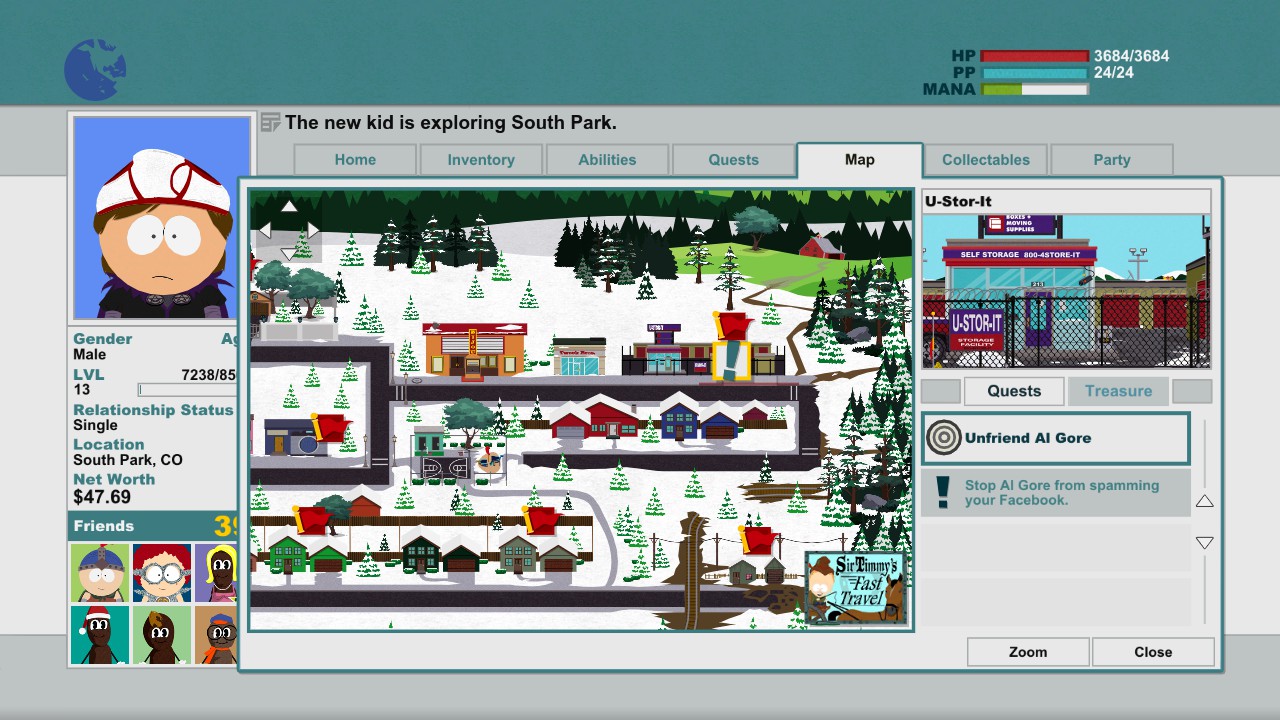Click the red HP bar
The height and width of the screenshot is (720, 1280).
point(1034,56)
